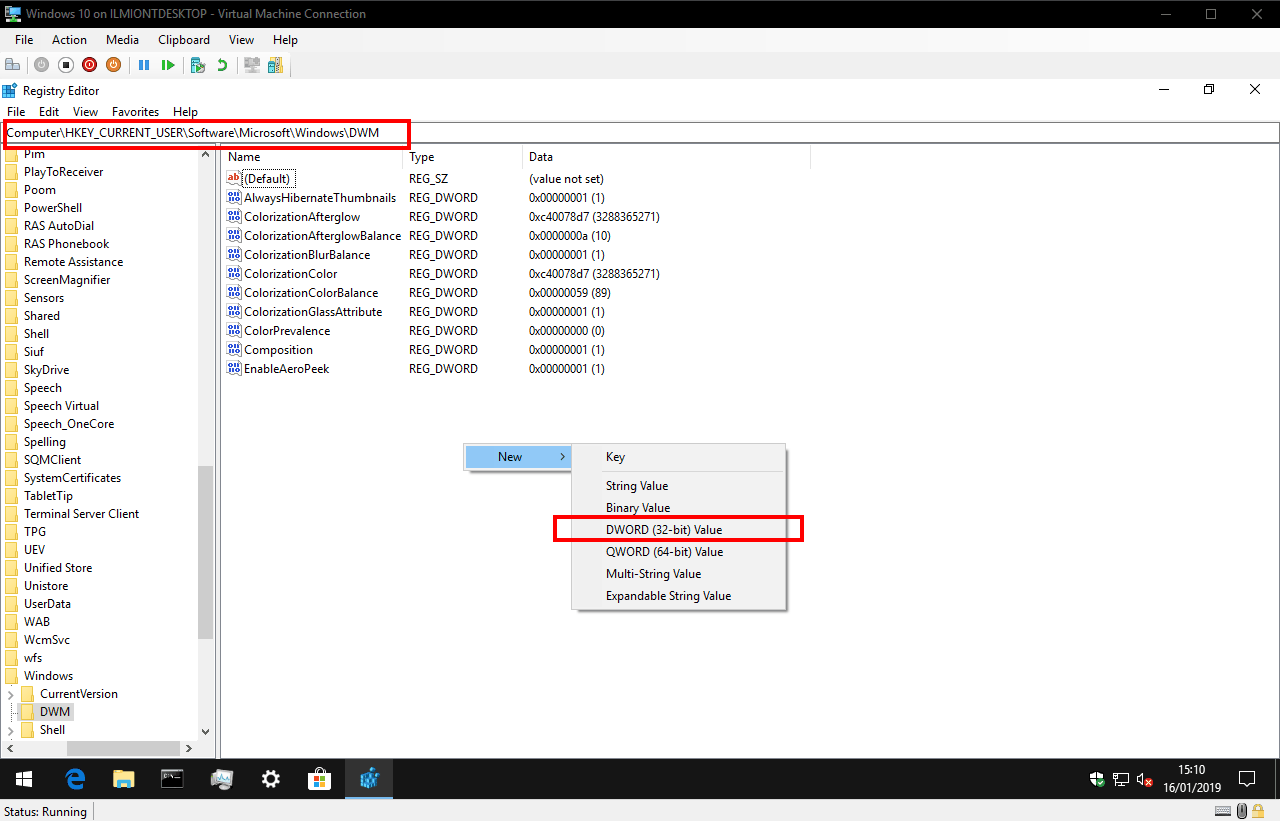Select the SystemCertificates key
This screenshot has height=821, width=1280.
tap(72, 478)
